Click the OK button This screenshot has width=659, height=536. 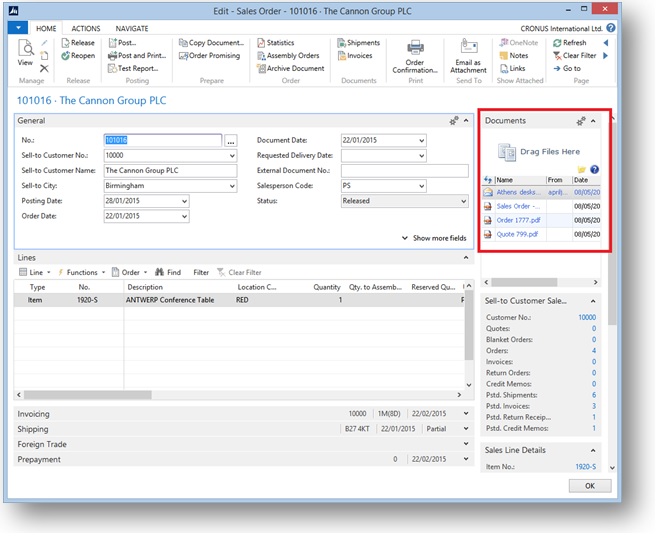point(589,485)
